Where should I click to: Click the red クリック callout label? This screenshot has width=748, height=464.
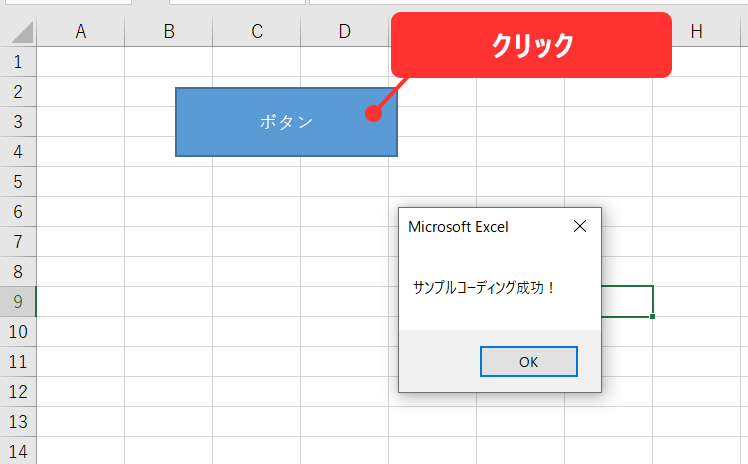[531, 45]
